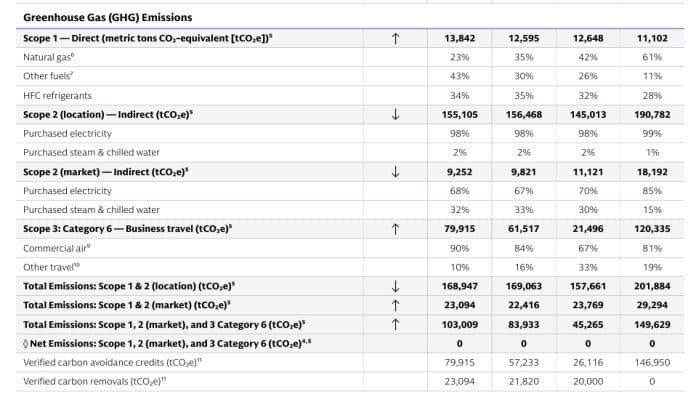The height and width of the screenshot is (402, 696).
Task: Select Verified carbon removals label
Action: click(95, 382)
